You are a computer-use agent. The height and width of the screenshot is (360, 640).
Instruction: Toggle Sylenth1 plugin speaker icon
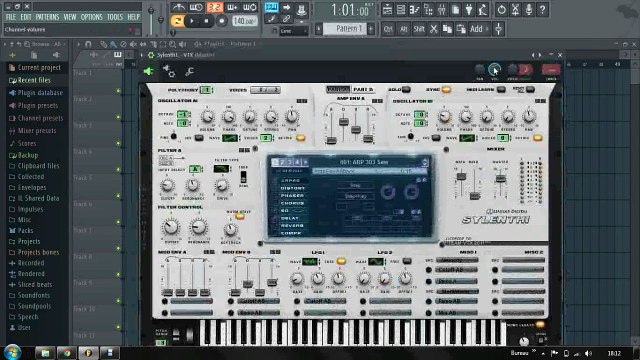149,71
